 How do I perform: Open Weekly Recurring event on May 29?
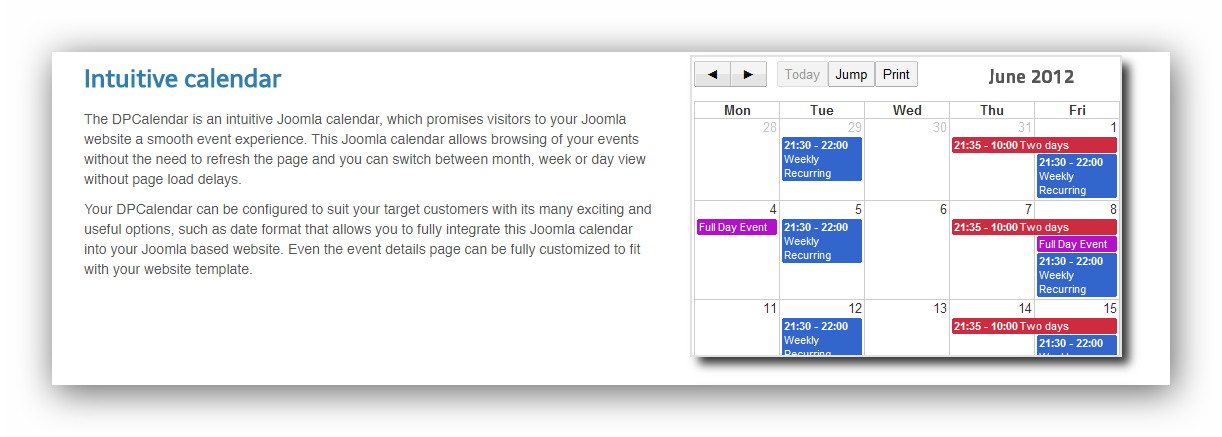[821, 159]
